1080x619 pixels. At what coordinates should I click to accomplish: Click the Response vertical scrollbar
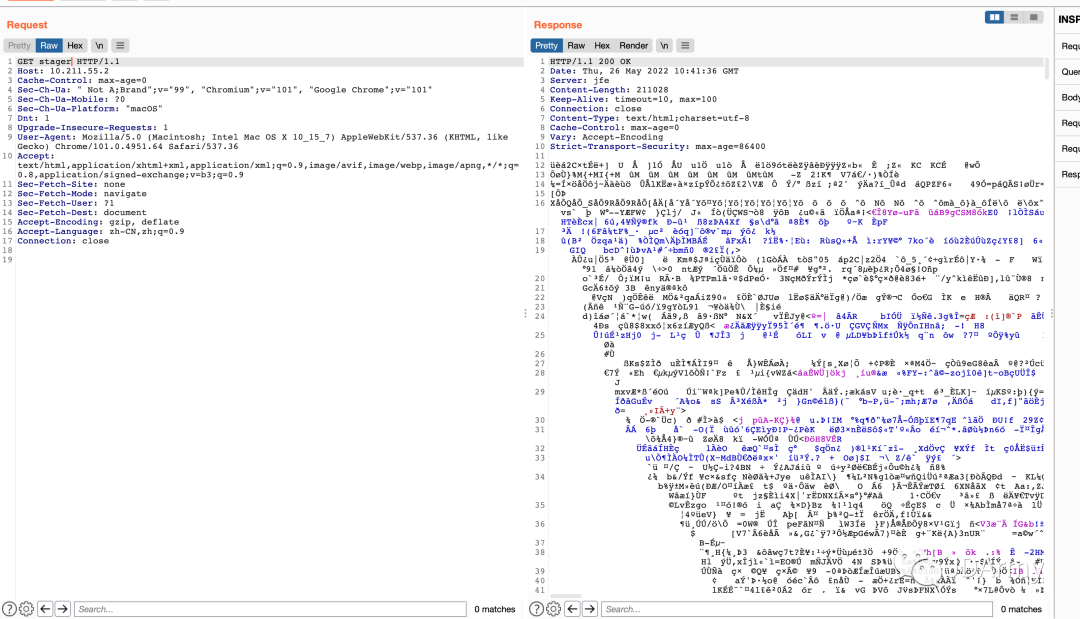coord(1048,68)
